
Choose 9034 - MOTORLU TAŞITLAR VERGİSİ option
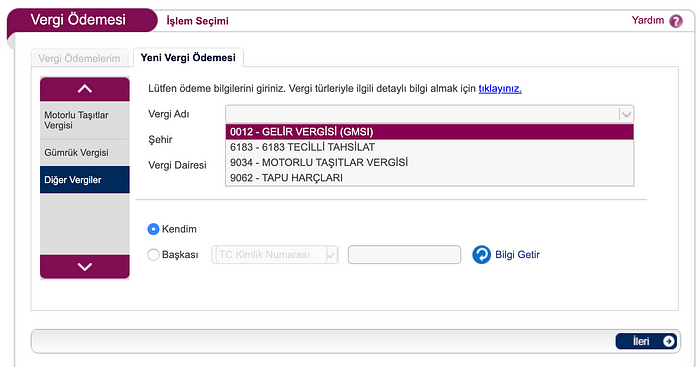[x=429, y=162]
